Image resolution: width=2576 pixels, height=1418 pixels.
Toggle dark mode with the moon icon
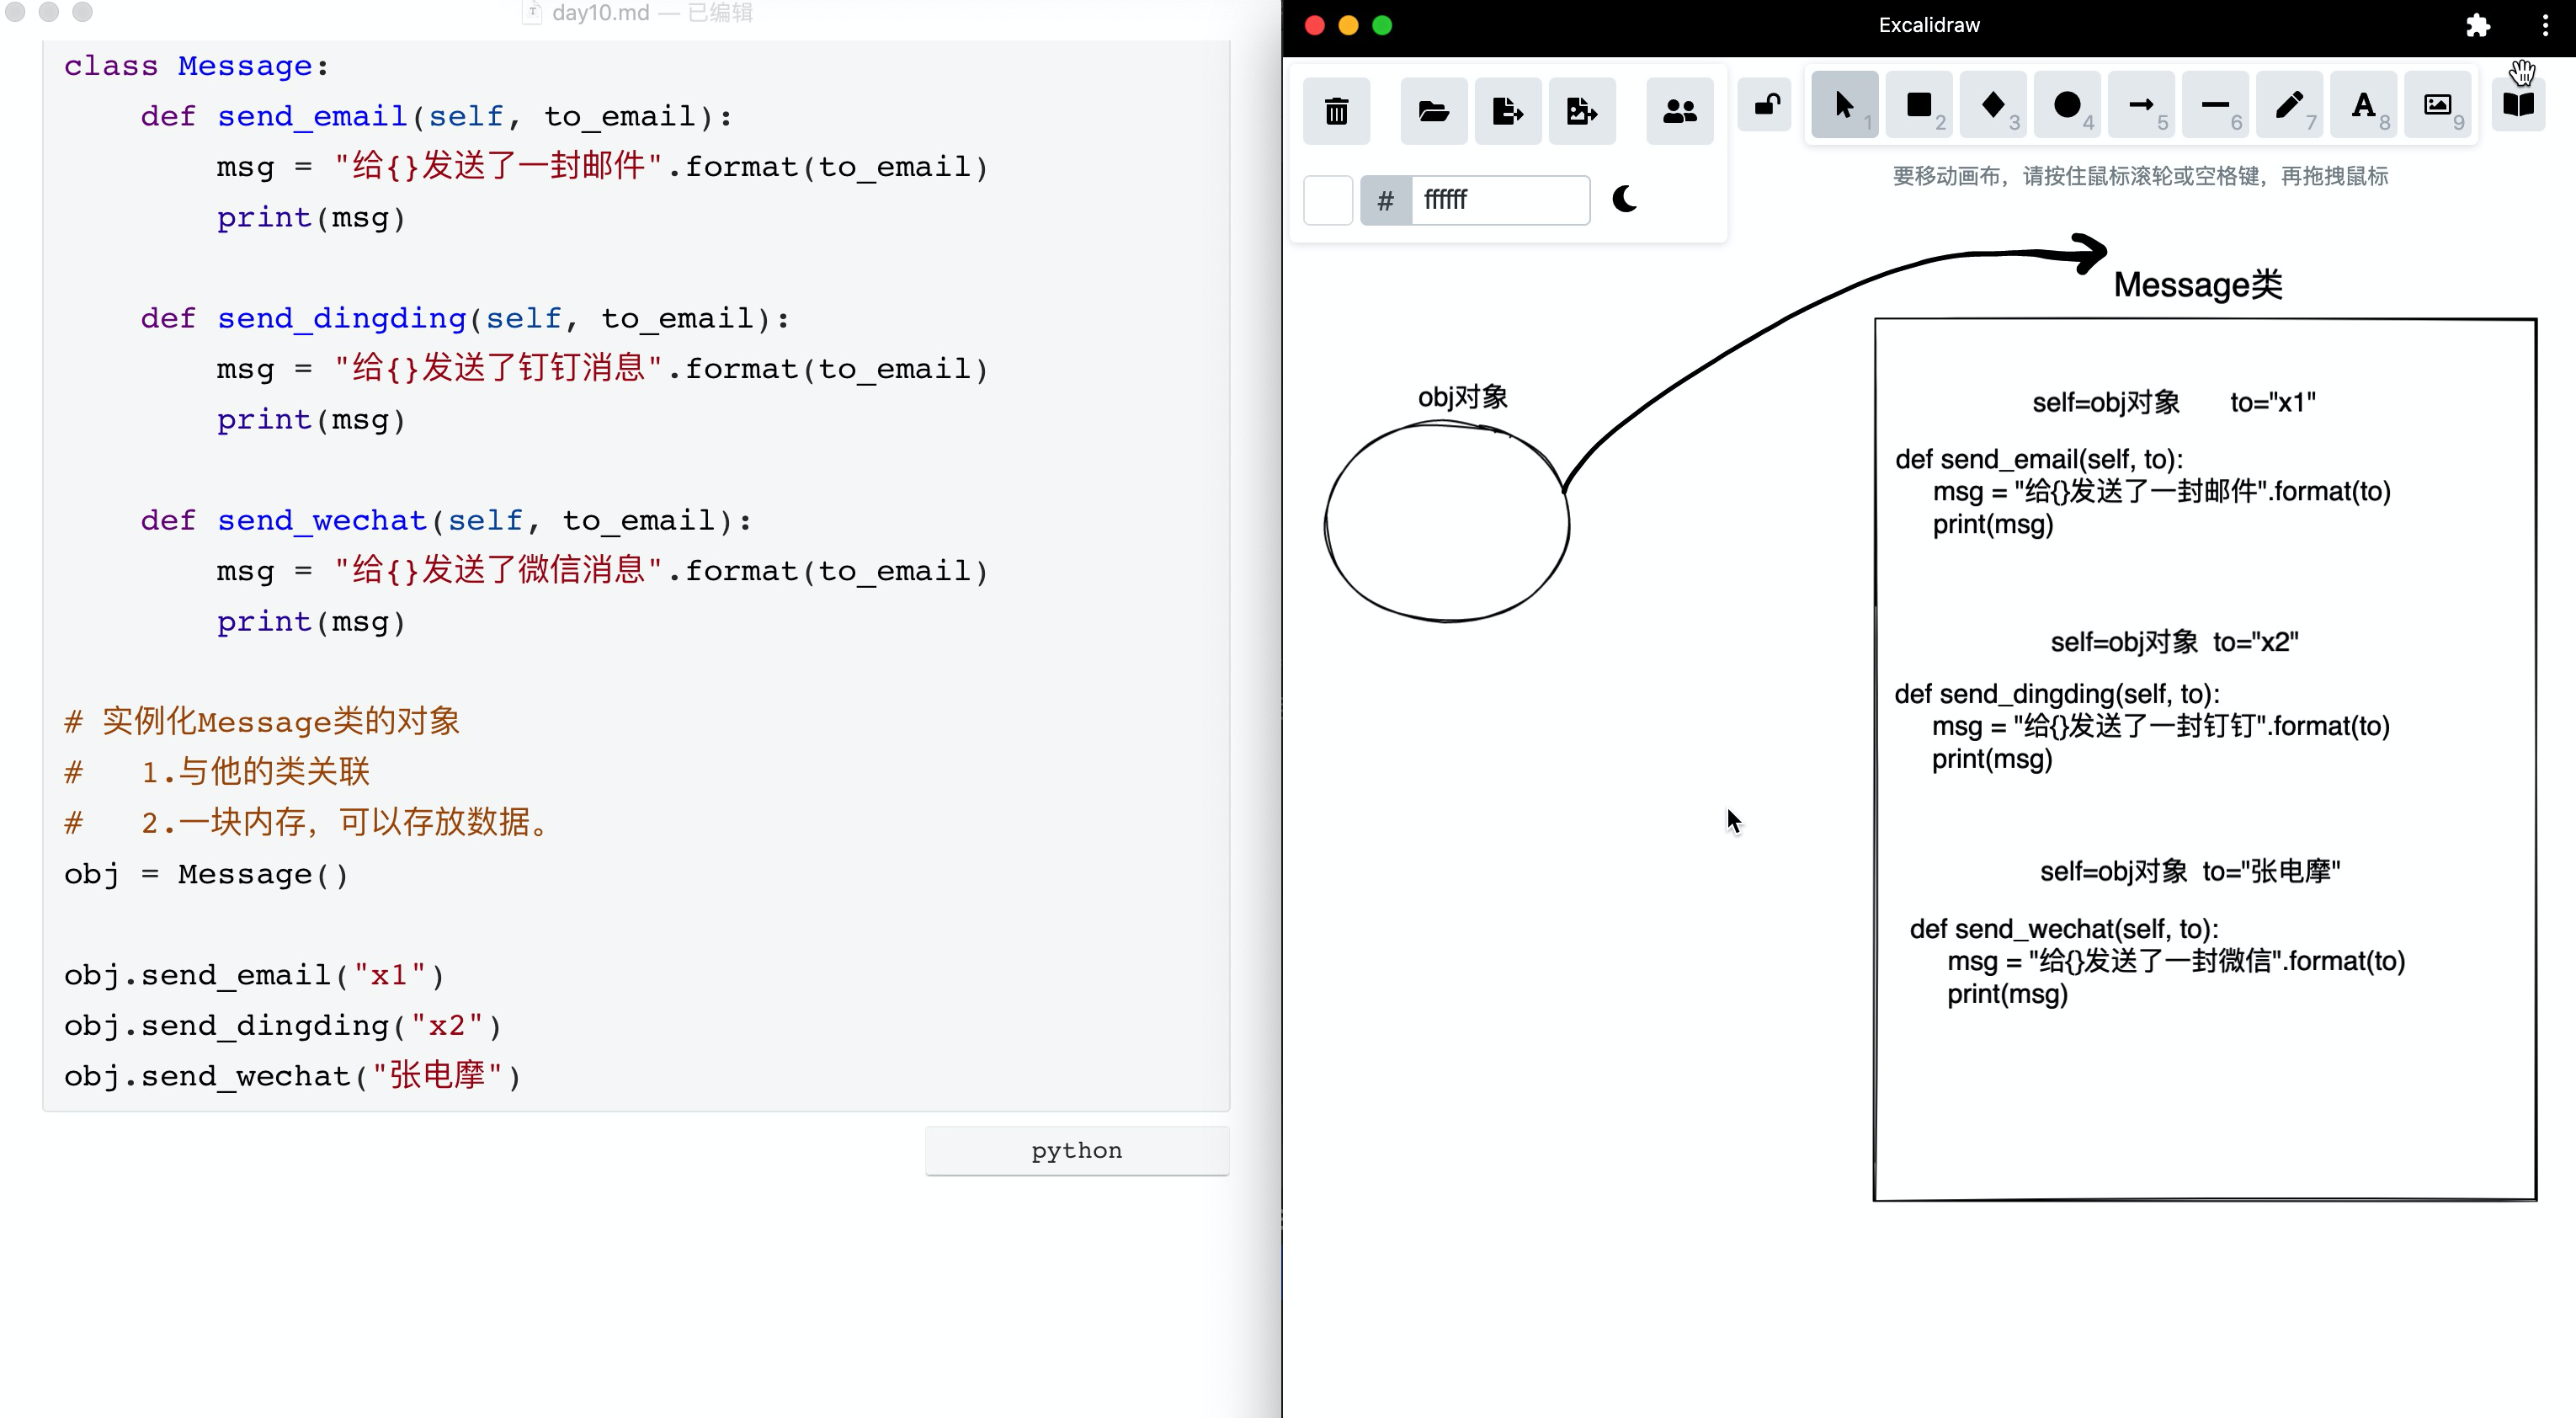coord(1625,200)
